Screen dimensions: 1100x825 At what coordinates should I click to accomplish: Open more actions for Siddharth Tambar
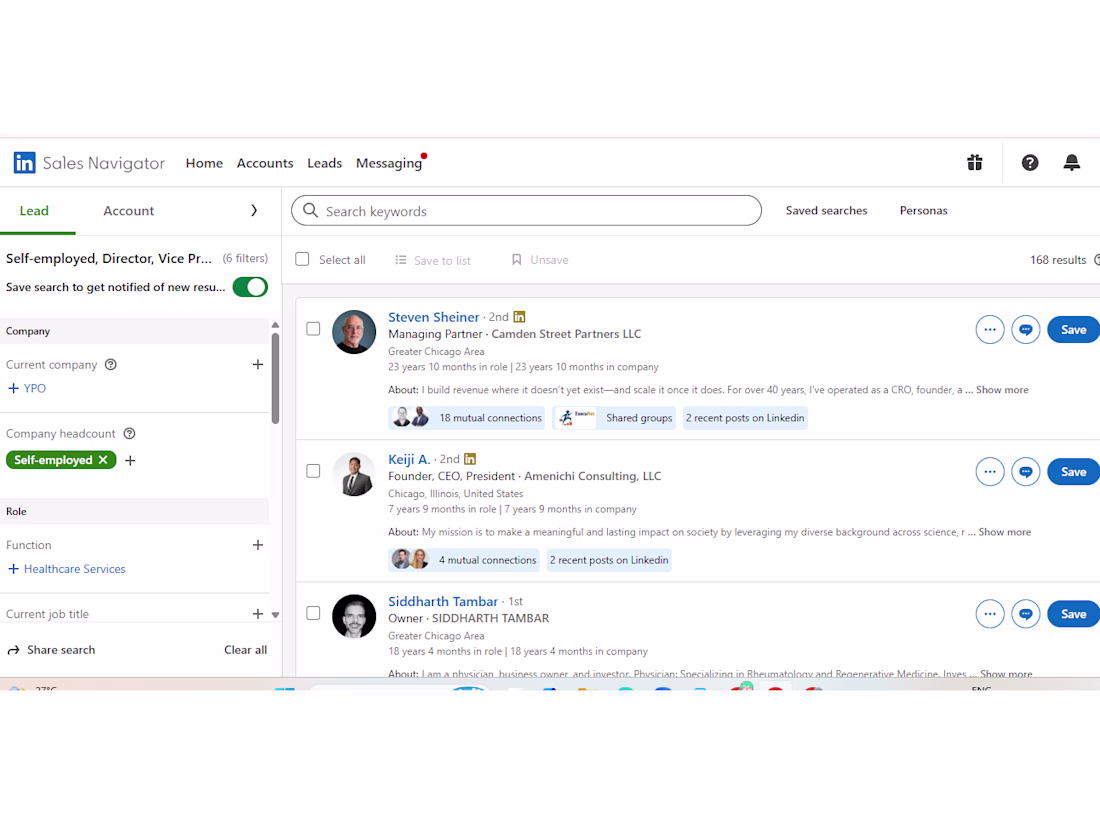coord(989,614)
